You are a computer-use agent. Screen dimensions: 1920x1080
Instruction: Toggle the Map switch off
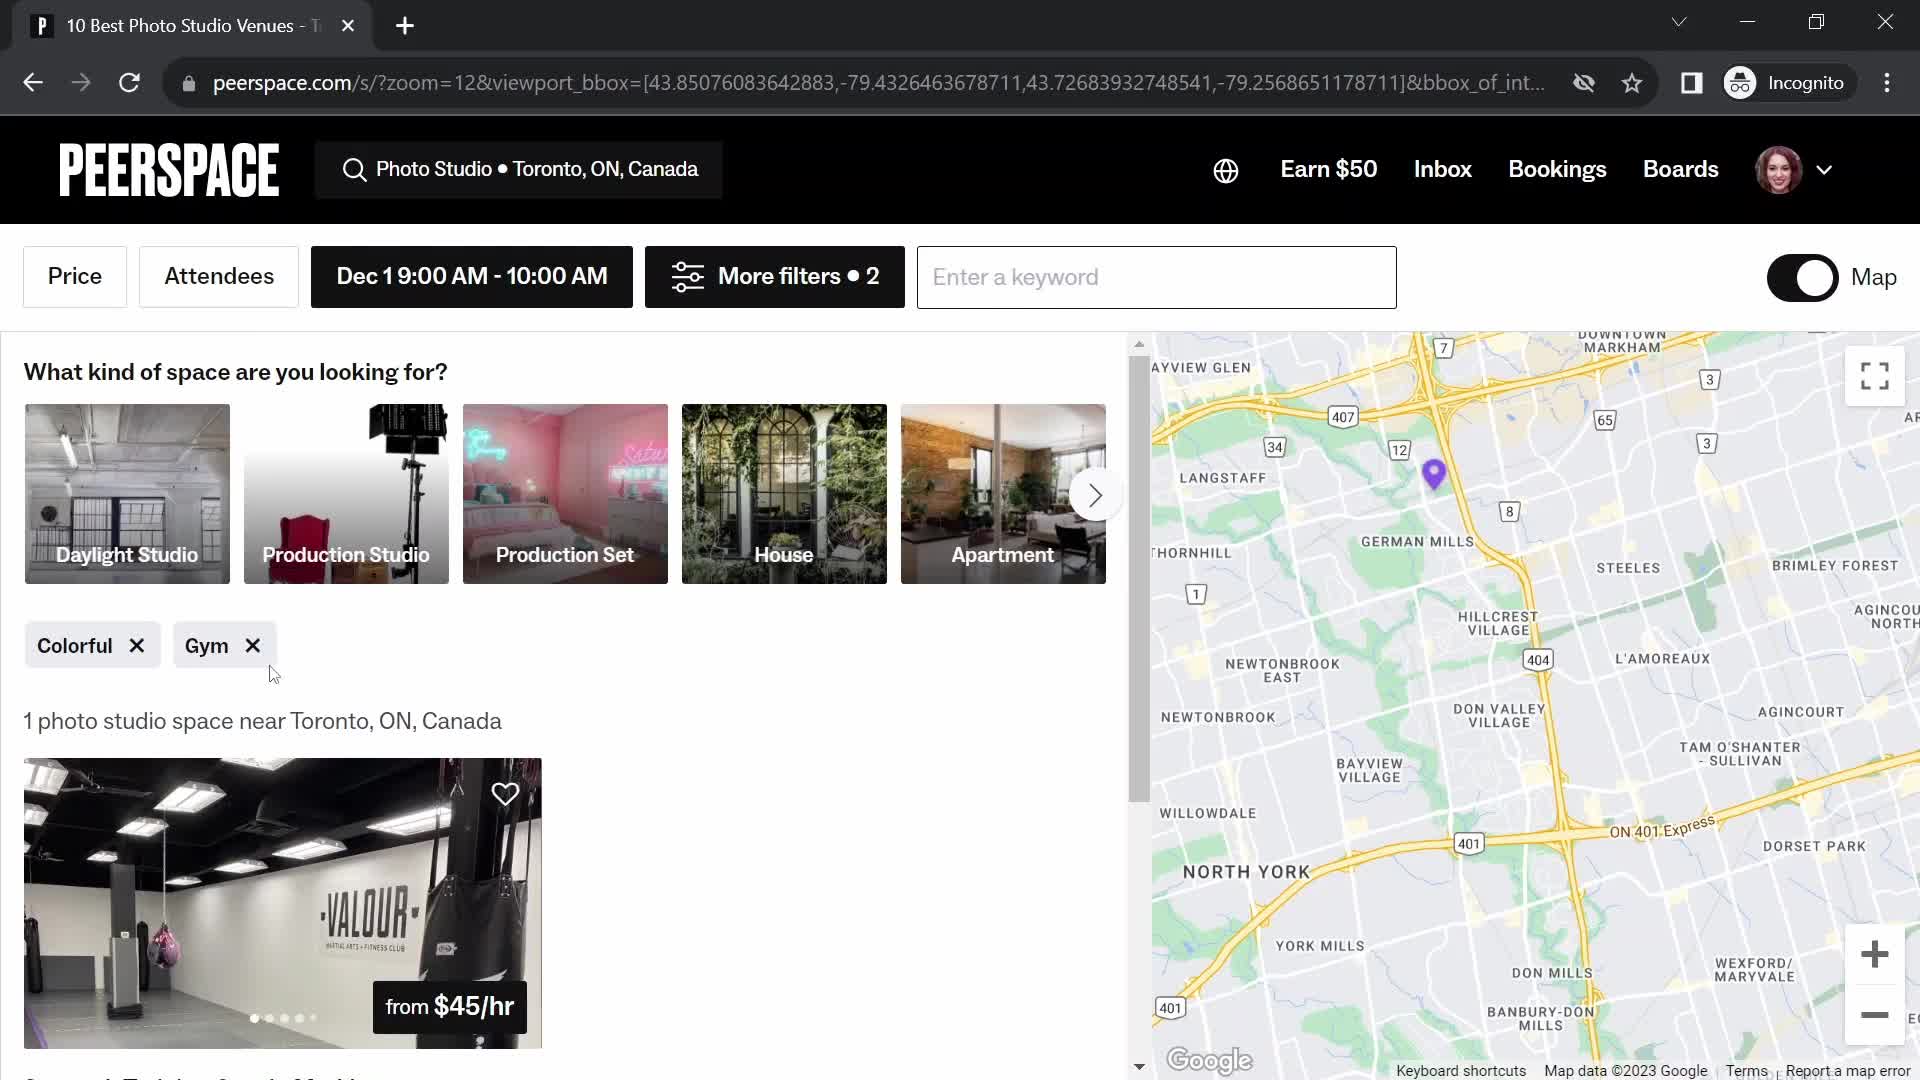pos(1802,278)
